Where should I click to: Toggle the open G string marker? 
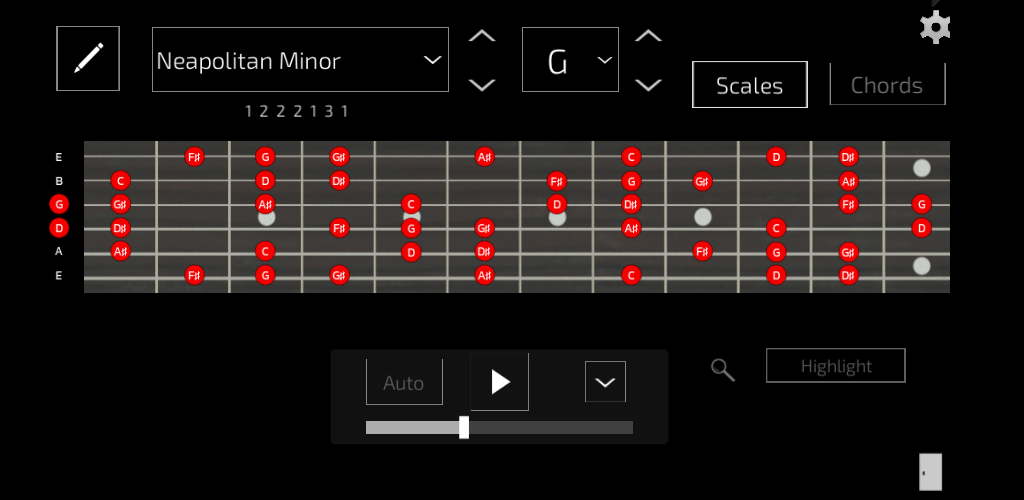point(59,204)
